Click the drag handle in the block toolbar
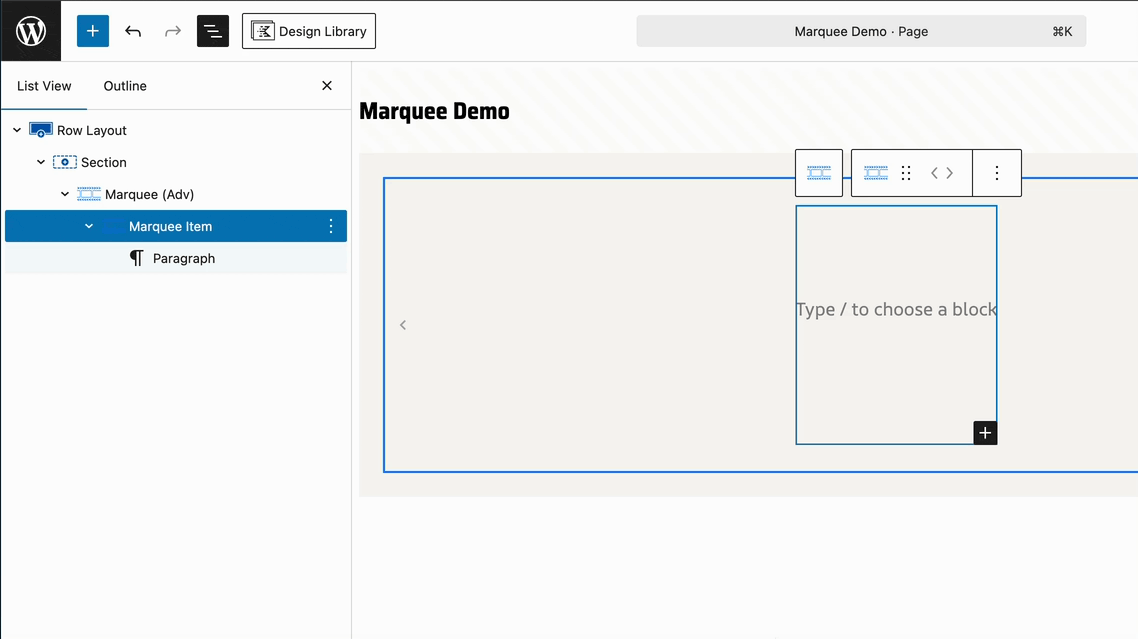The height and width of the screenshot is (639, 1138). click(x=906, y=172)
